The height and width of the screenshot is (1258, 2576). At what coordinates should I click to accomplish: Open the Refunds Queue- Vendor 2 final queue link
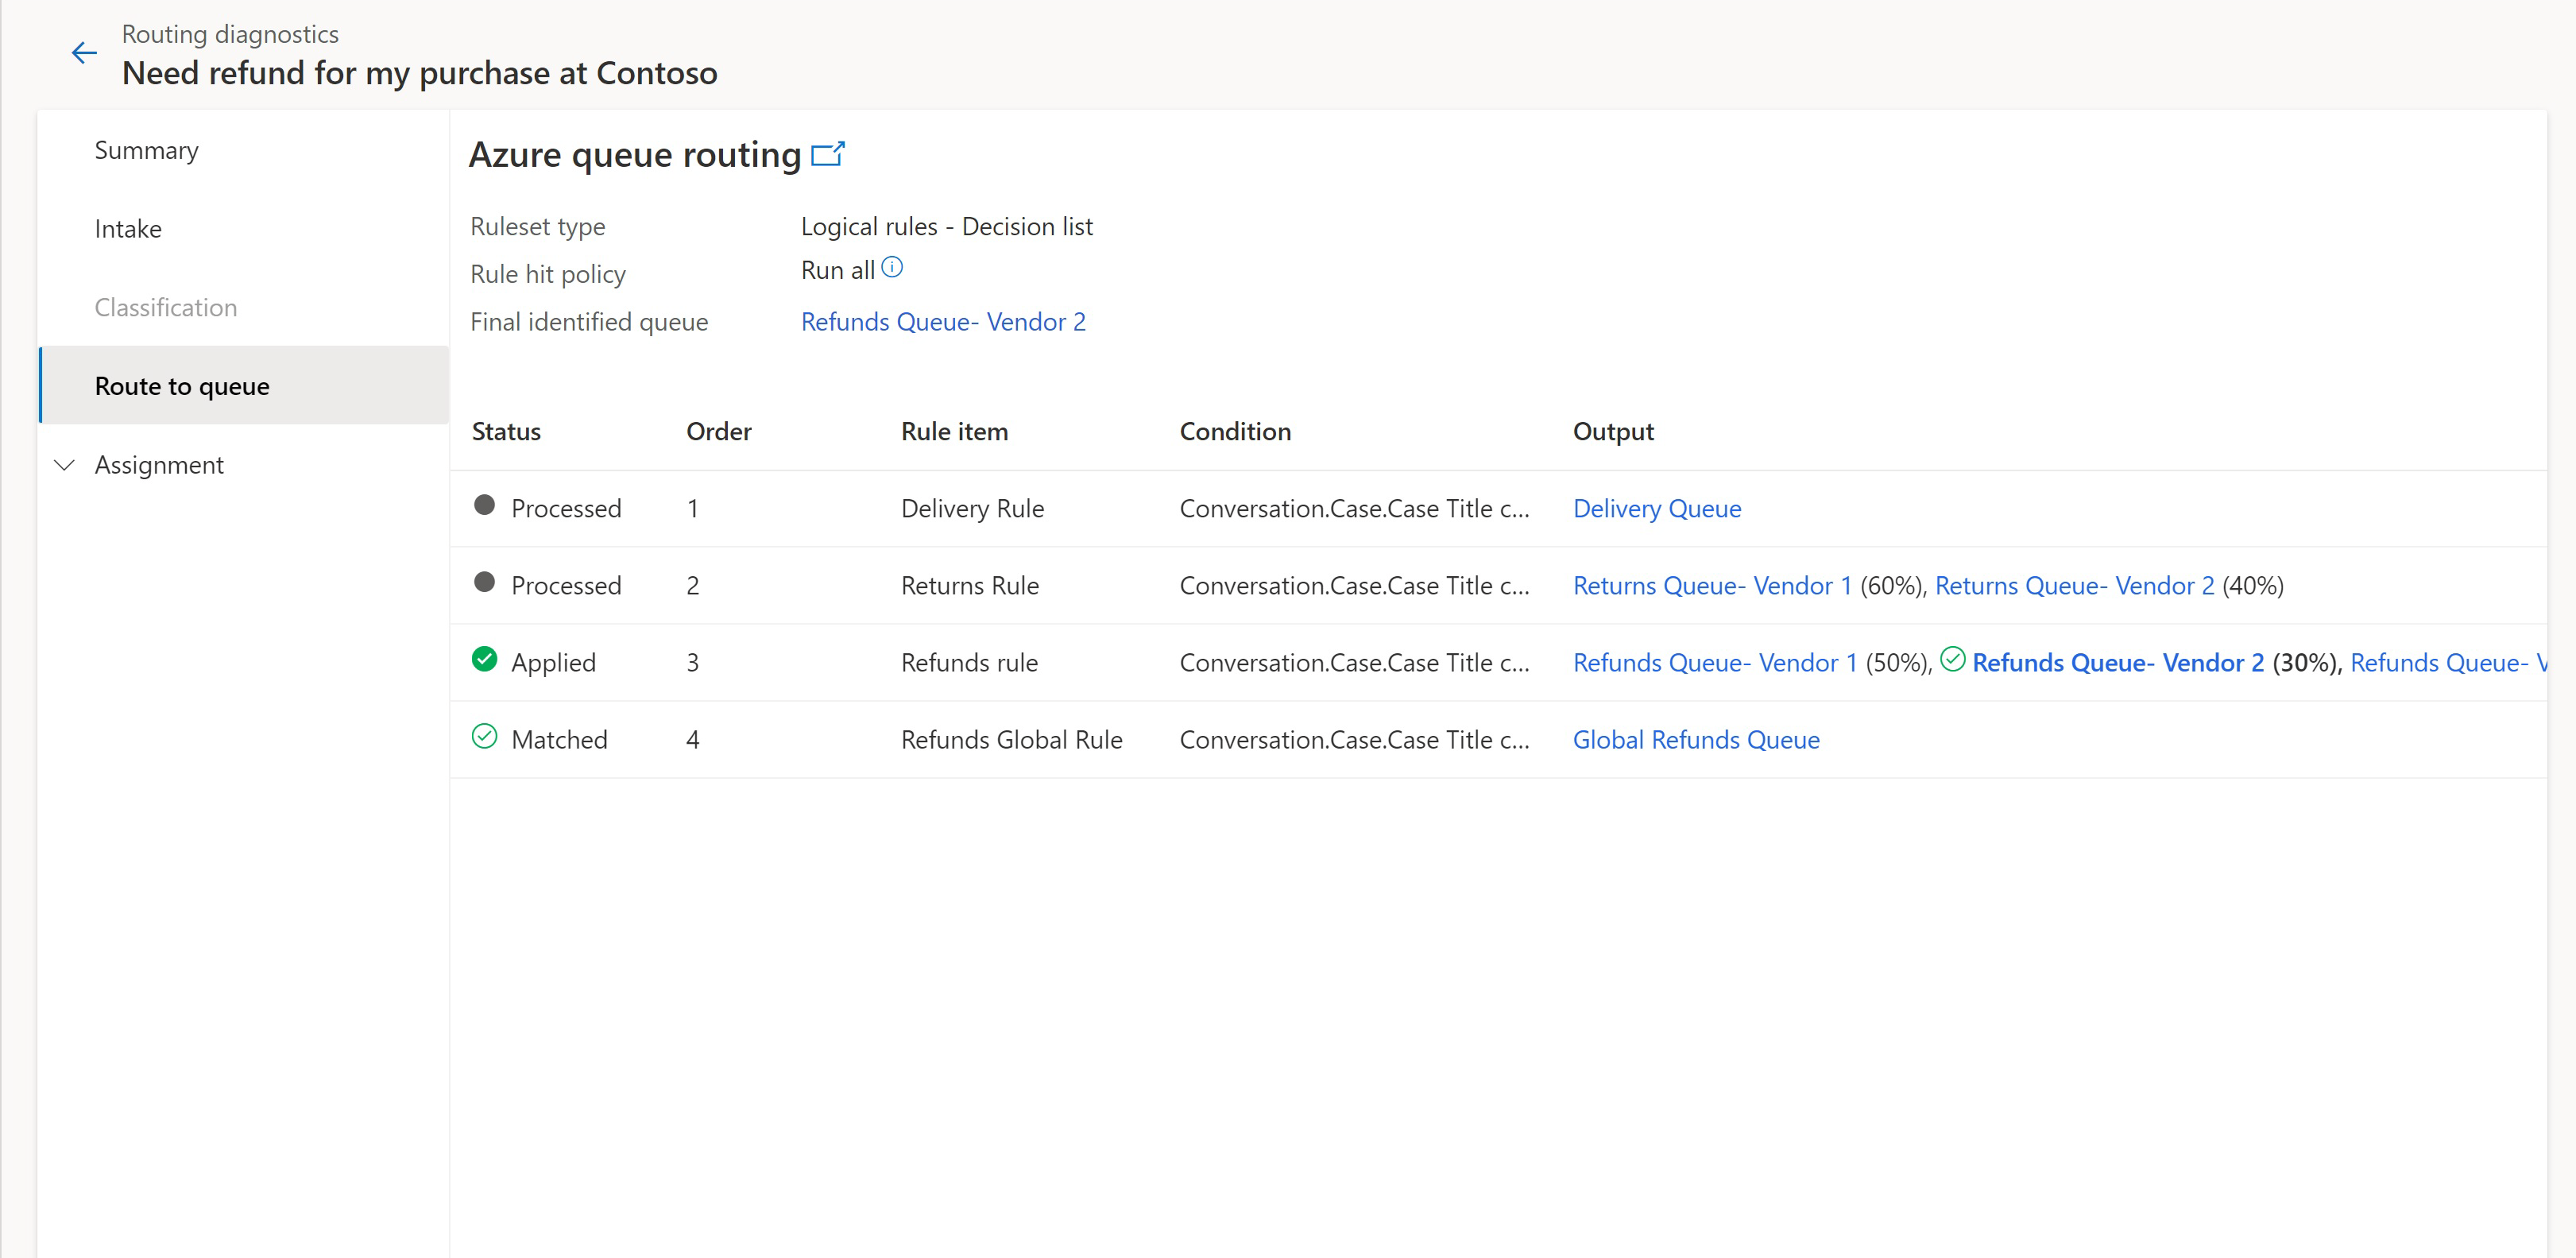coord(943,322)
